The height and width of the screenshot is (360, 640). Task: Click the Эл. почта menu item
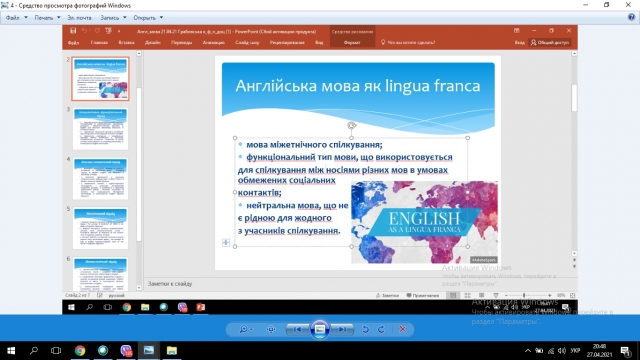80,18
